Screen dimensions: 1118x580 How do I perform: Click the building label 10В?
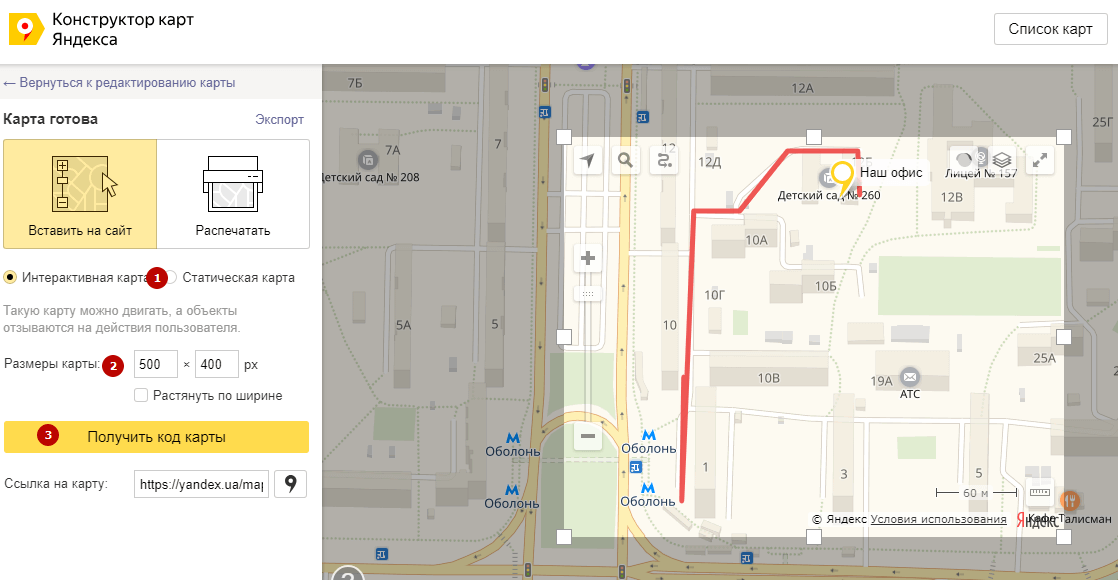(x=769, y=379)
